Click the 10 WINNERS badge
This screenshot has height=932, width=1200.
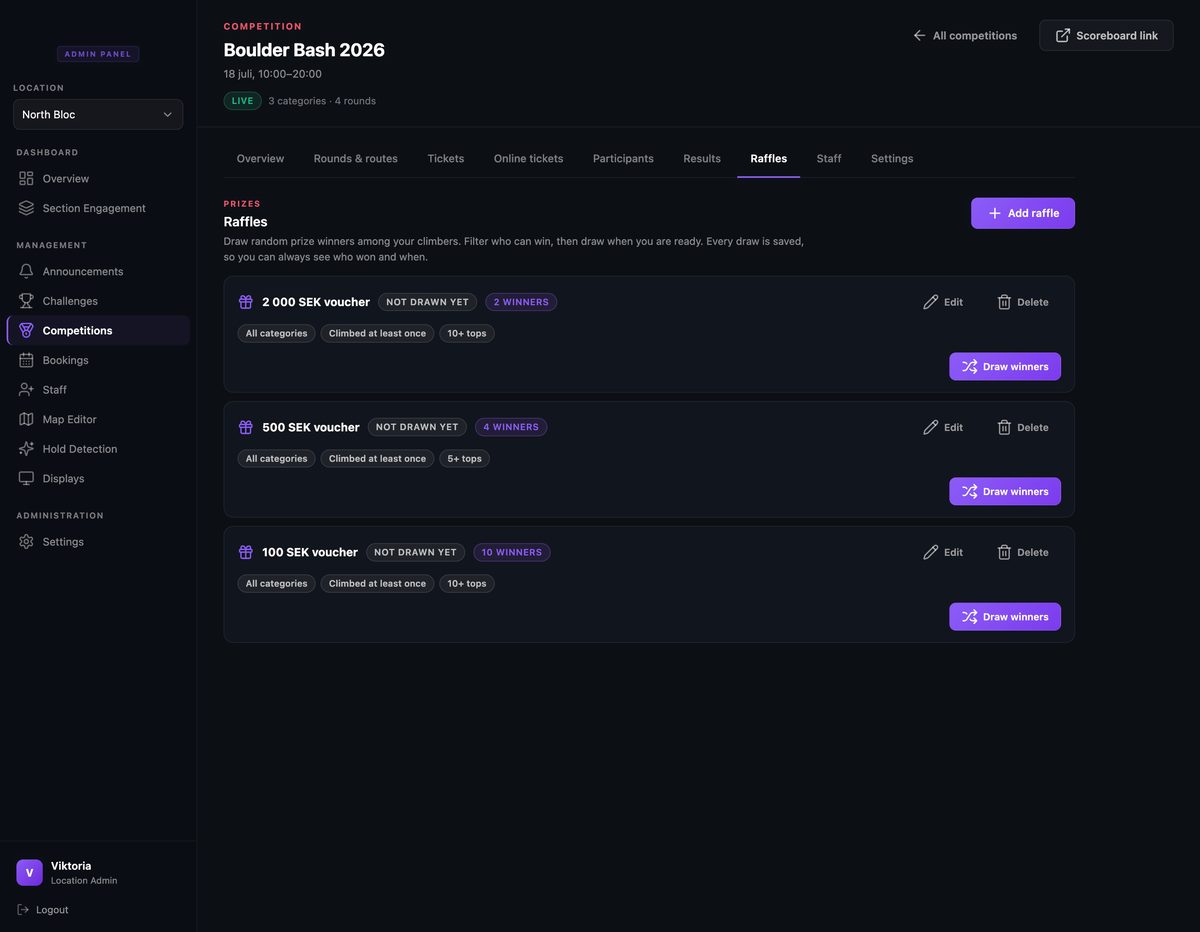click(512, 552)
